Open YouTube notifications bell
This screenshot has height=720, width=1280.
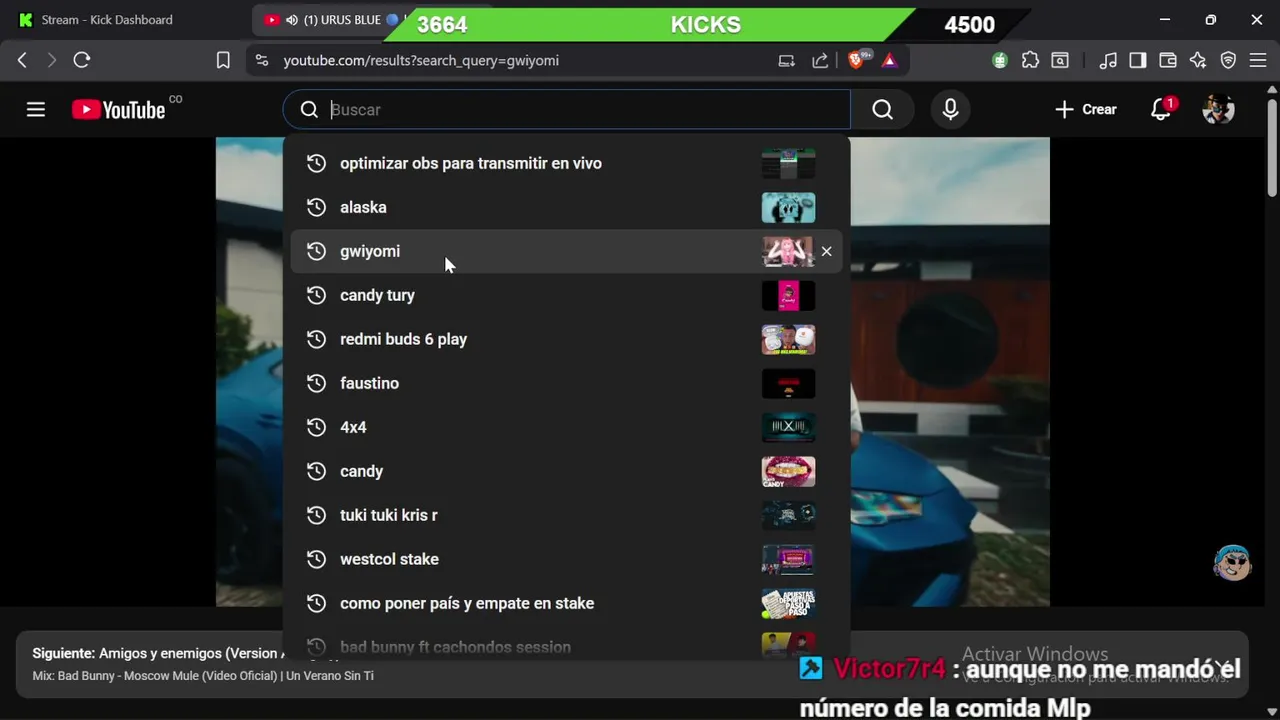[1161, 110]
